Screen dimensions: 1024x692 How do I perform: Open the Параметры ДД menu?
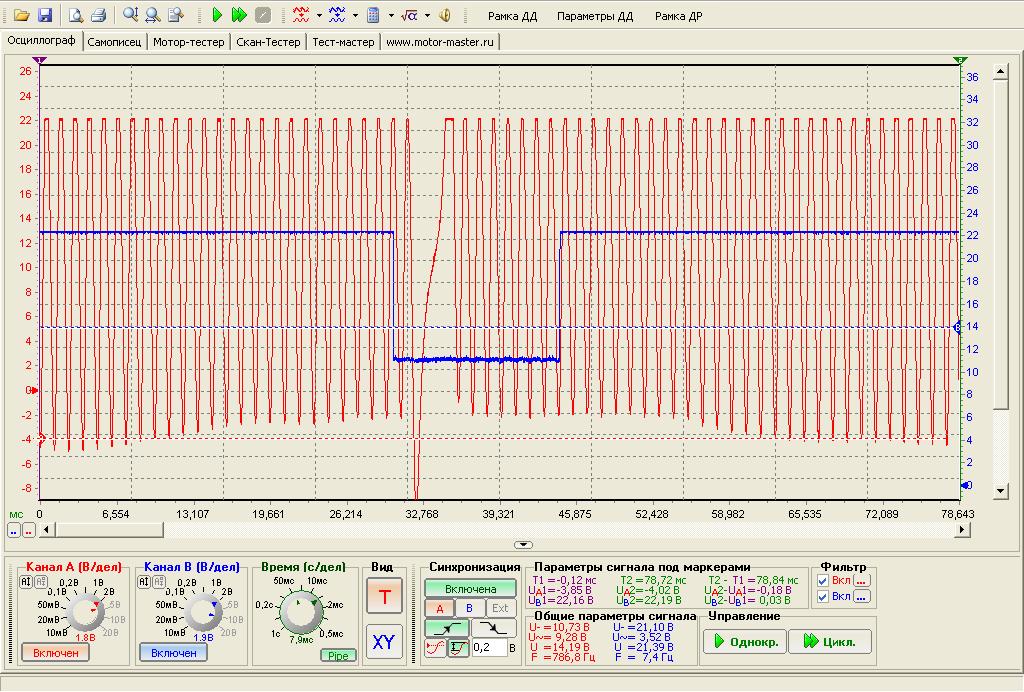tap(595, 16)
